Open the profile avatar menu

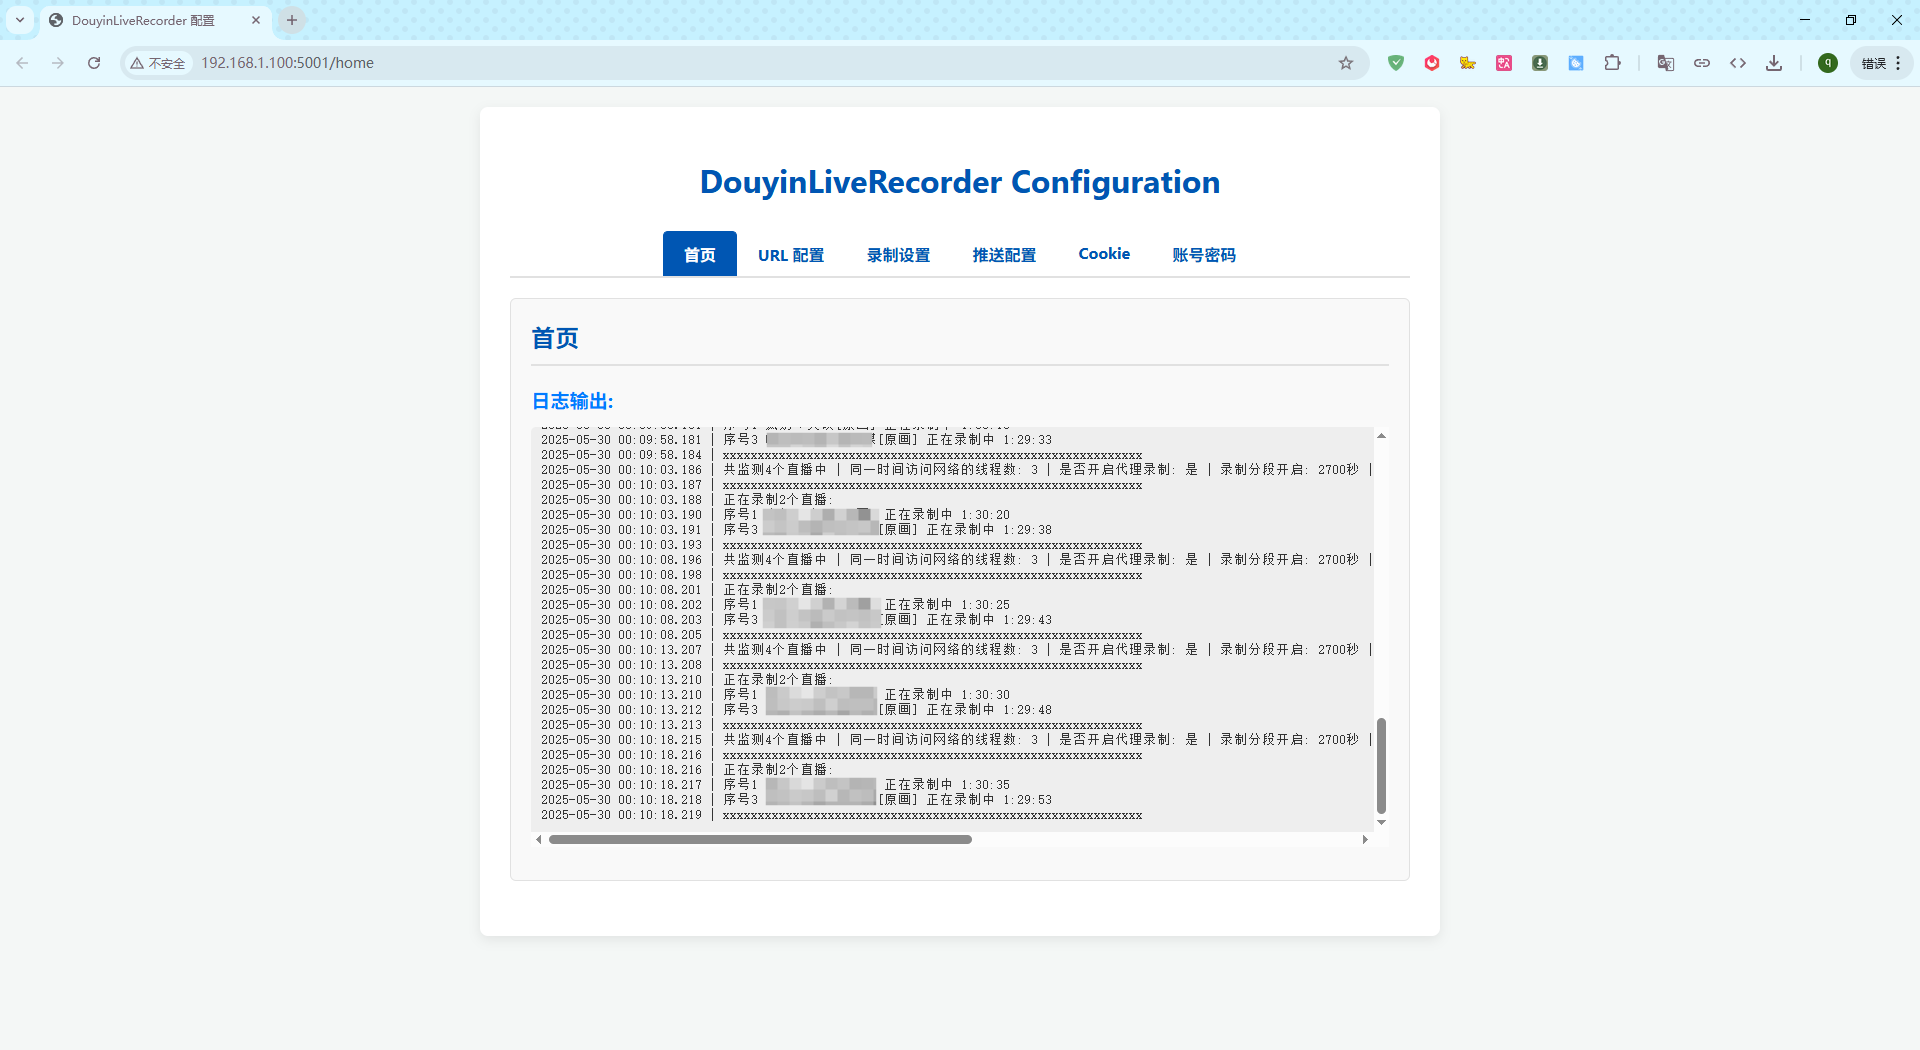(x=1828, y=62)
